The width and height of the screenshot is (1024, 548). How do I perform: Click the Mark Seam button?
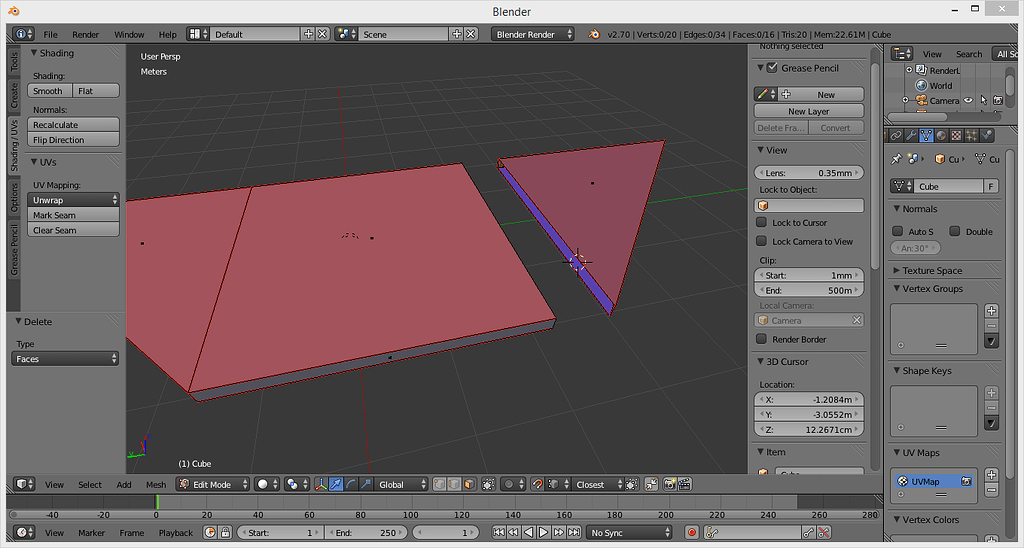pos(73,215)
